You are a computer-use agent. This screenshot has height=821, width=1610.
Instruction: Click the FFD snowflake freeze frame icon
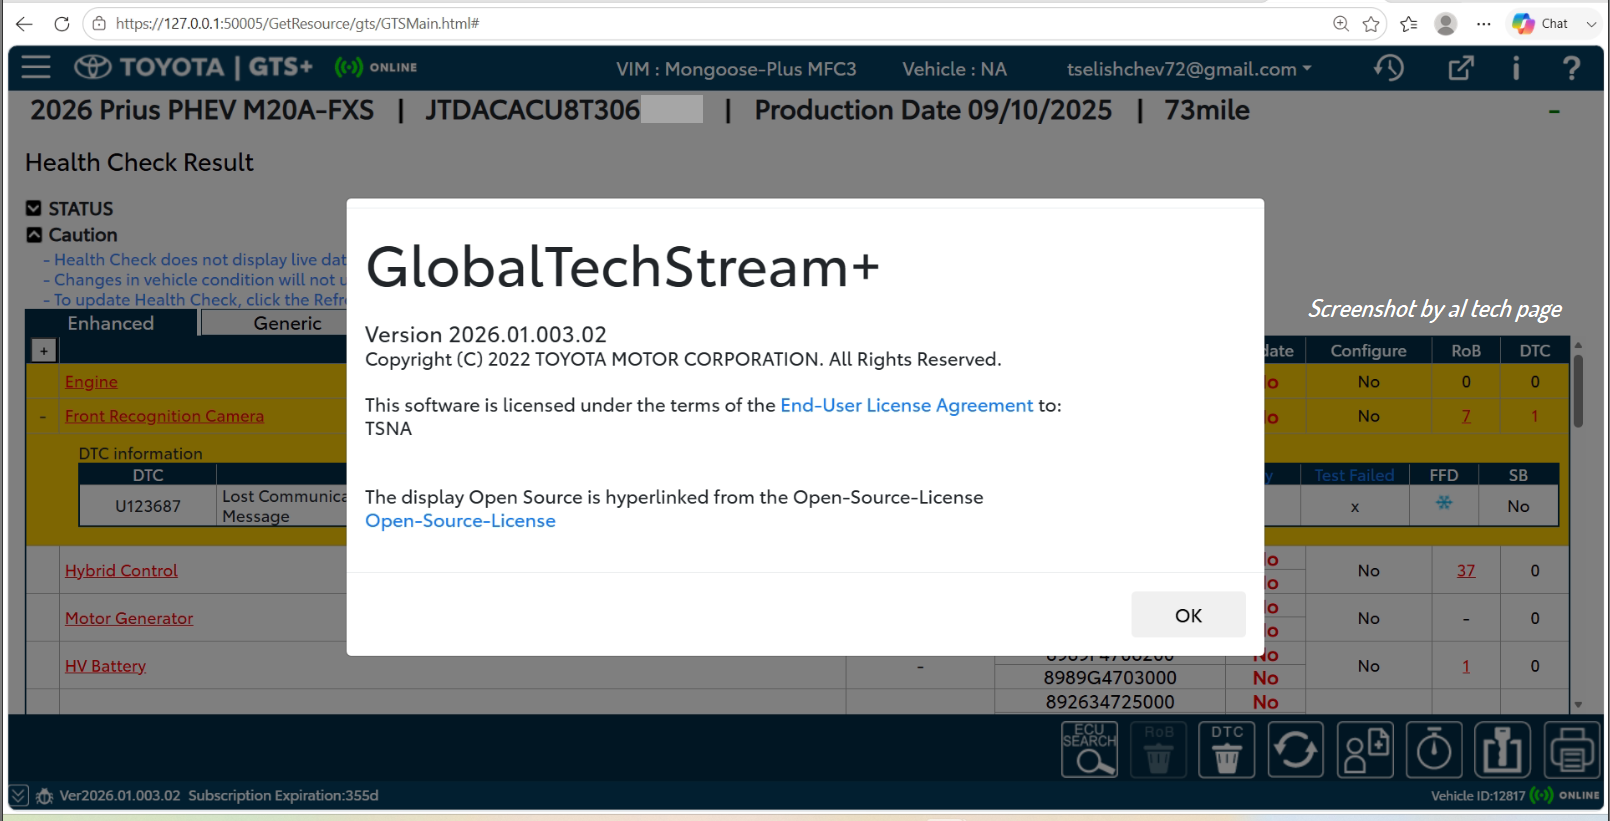(1444, 503)
